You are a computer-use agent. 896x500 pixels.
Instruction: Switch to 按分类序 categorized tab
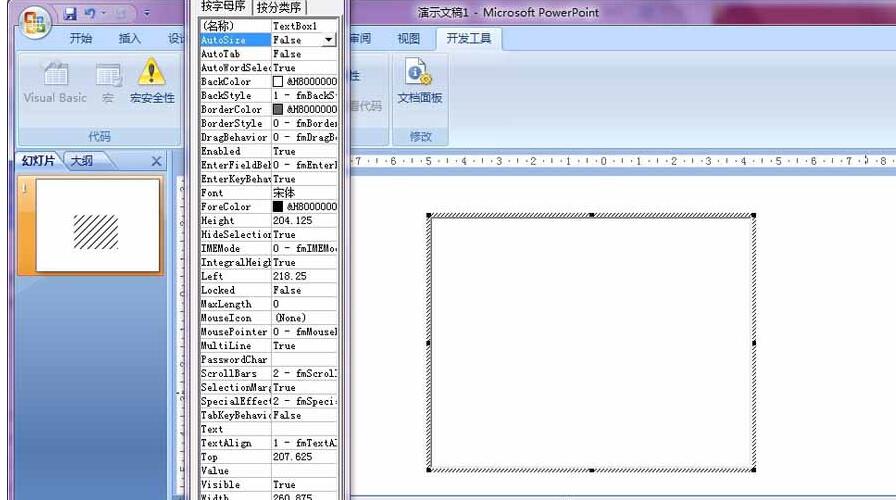(x=282, y=7)
